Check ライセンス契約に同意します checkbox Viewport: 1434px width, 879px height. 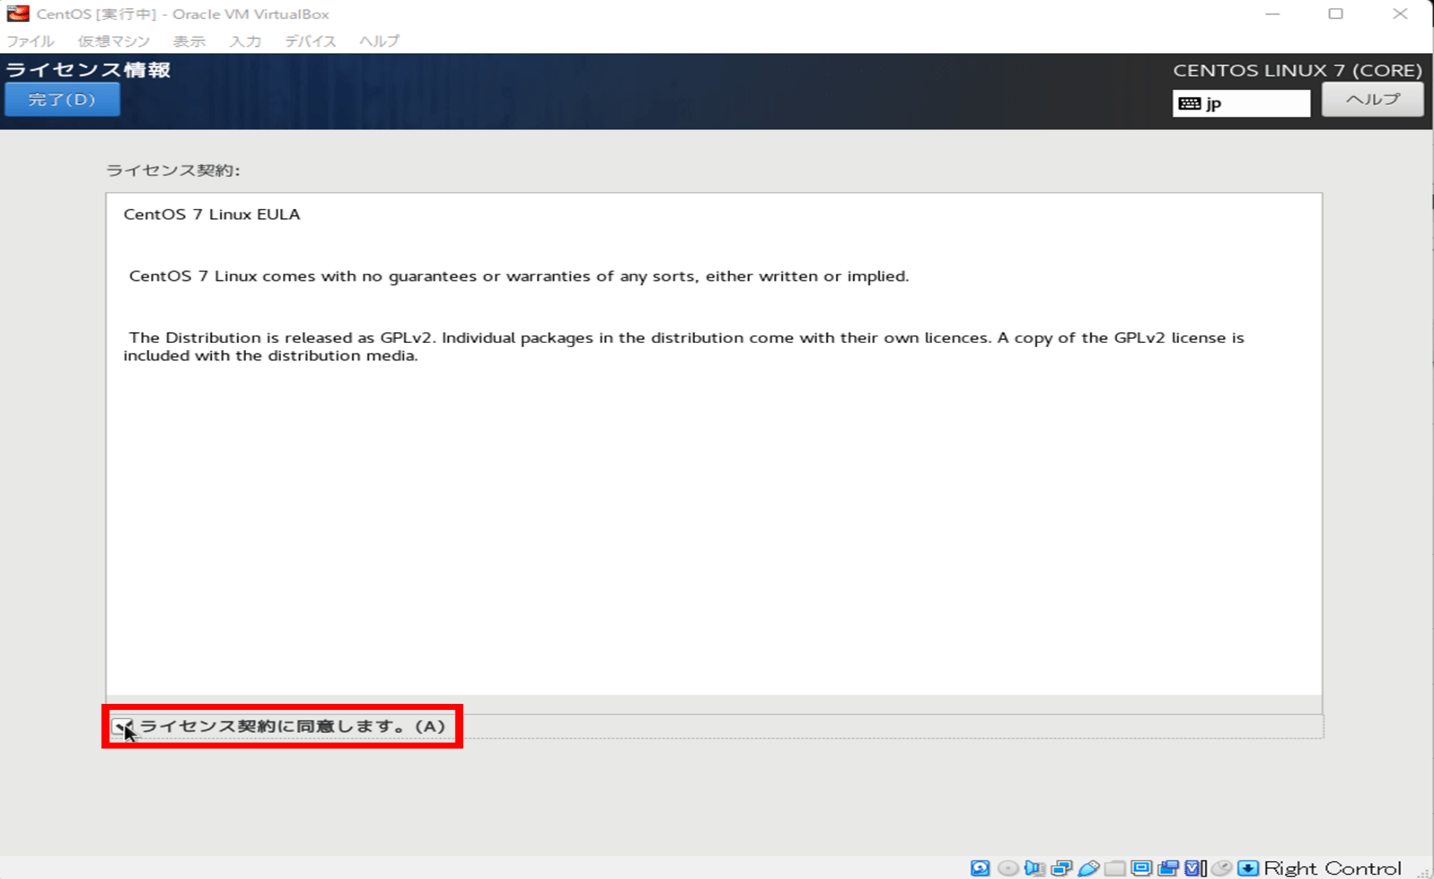click(x=122, y=727)
